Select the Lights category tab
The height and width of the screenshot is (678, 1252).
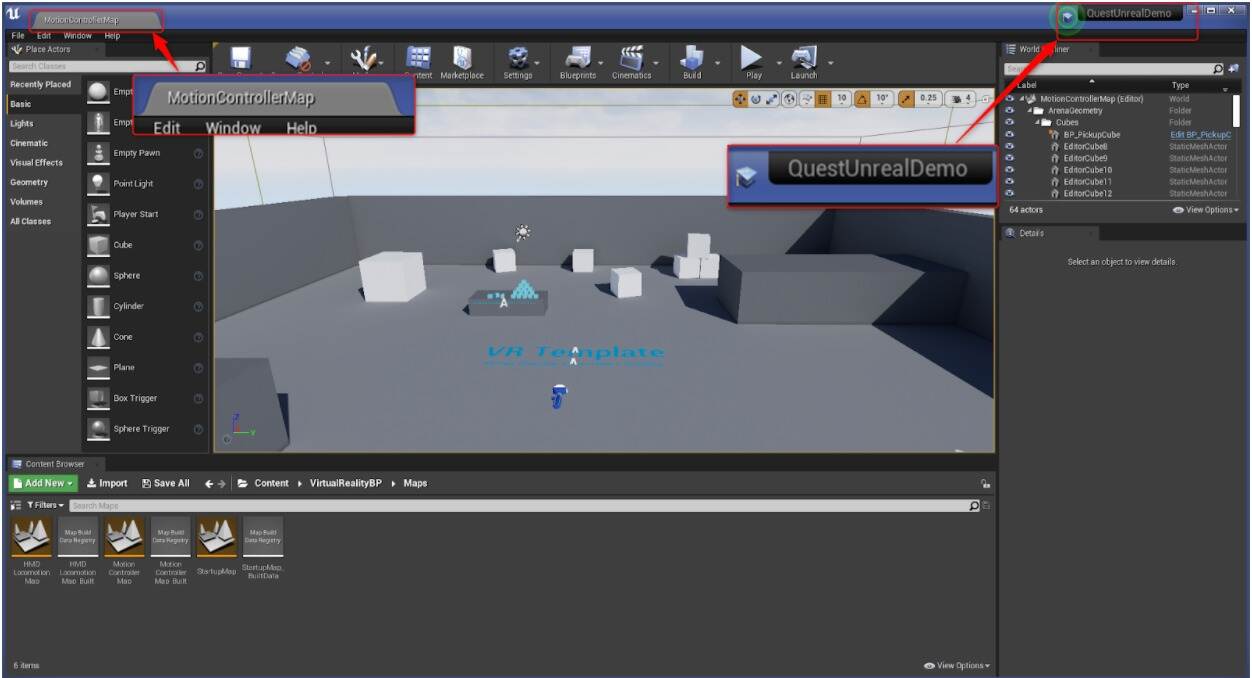coord(22,124)
